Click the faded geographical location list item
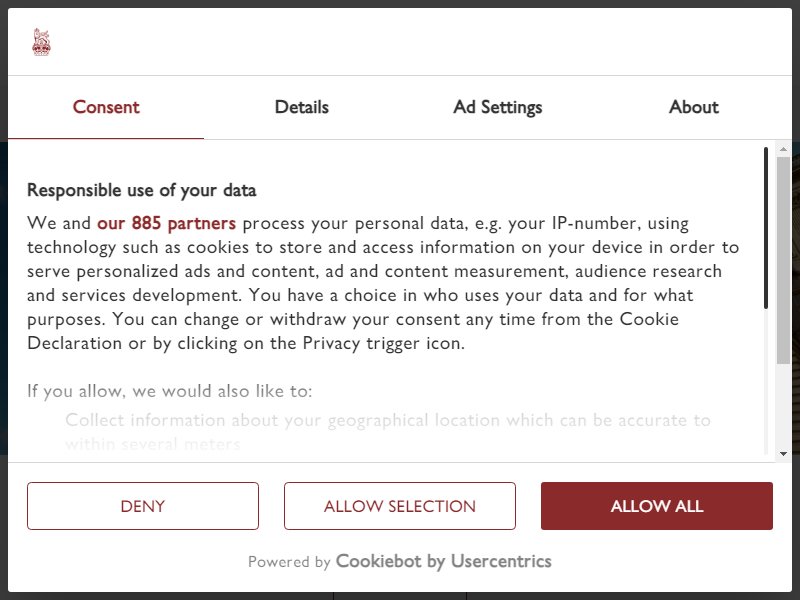 point(388,432)
